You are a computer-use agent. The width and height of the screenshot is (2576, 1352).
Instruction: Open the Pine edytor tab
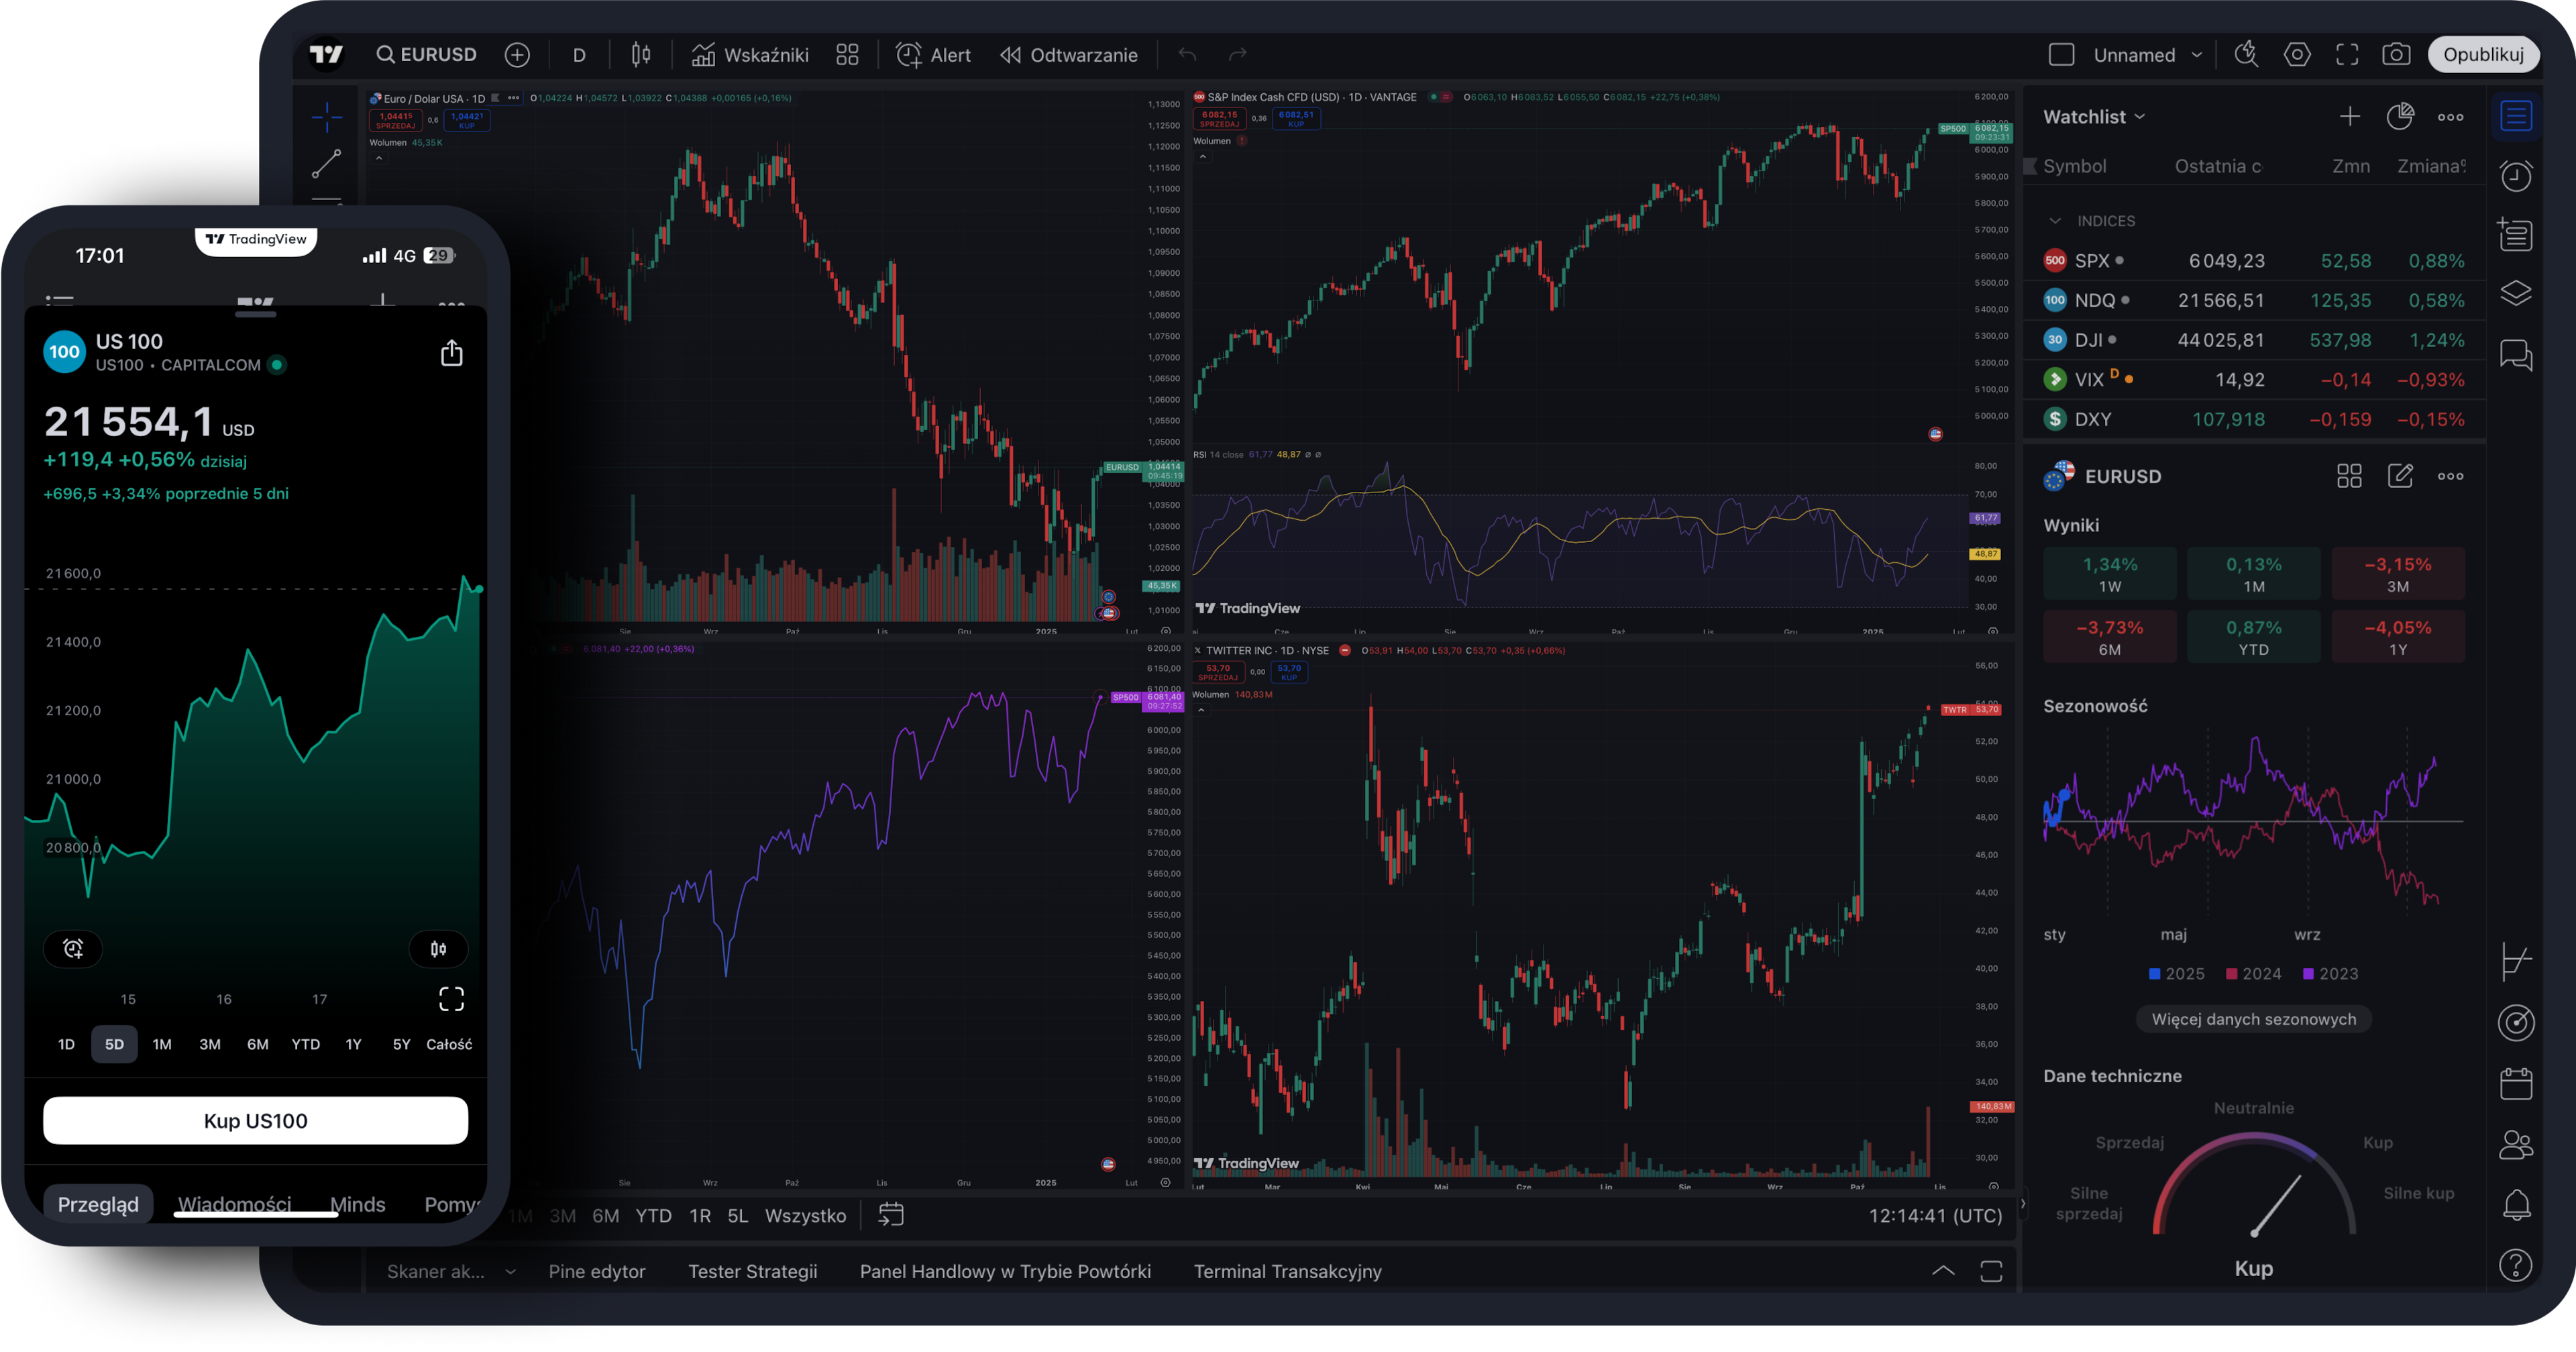[x=596, y=1271]
